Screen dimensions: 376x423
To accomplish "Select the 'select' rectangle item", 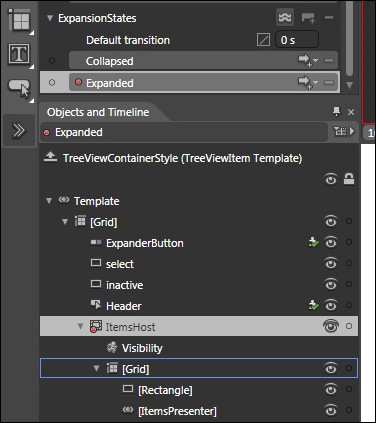I will [x=120, y=264].
